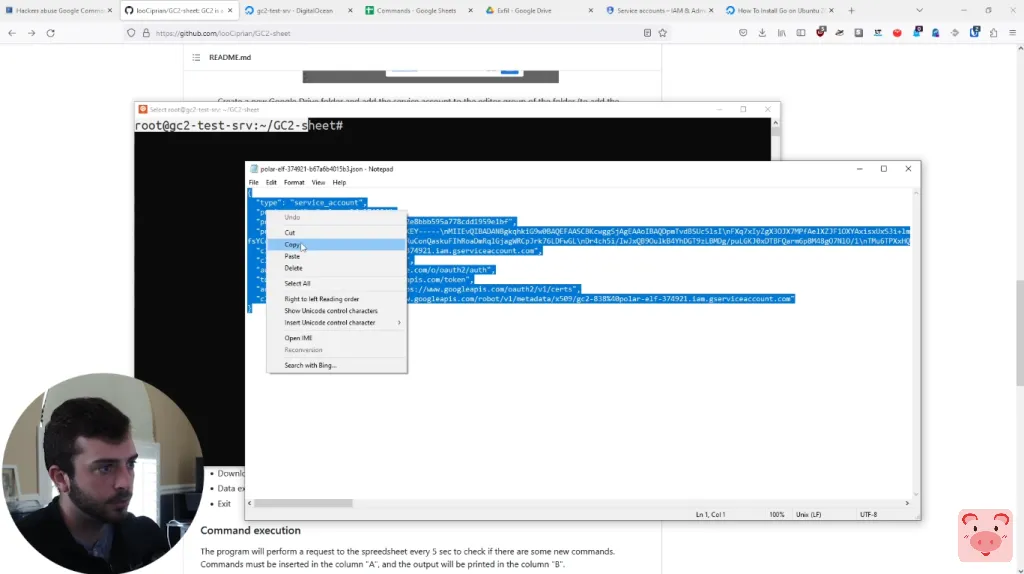Bookmark this page with the star icon

tap(663, 33)
